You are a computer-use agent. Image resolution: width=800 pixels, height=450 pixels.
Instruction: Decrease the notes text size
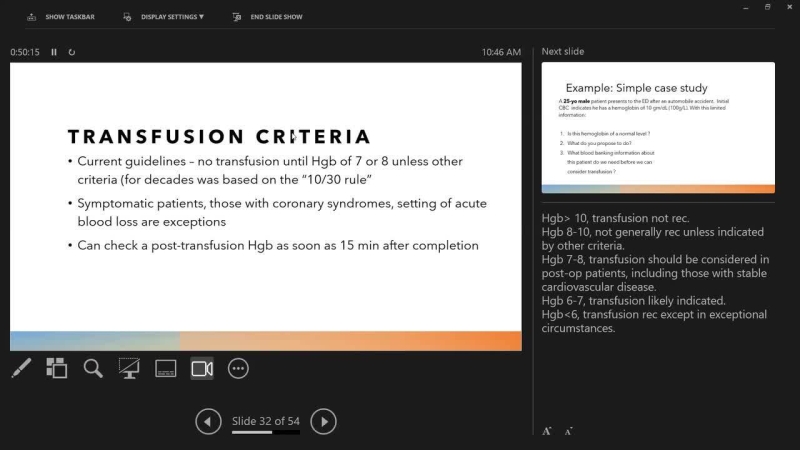tap(568, 431)
